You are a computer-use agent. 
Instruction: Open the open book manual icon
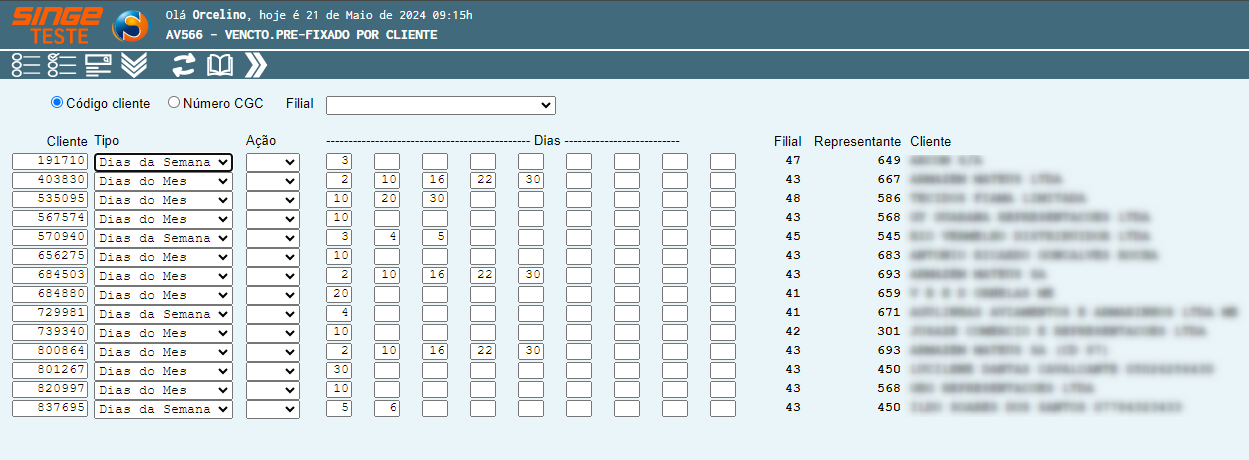click(x=219, y=66)
